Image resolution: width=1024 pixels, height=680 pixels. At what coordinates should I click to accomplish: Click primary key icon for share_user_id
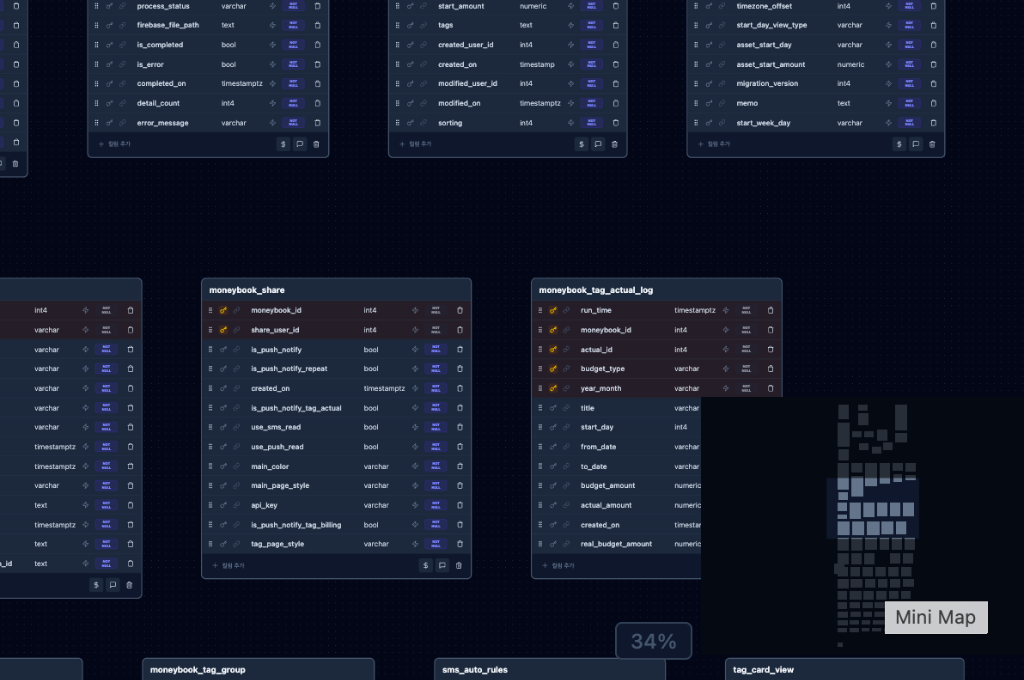pos(224,330)
